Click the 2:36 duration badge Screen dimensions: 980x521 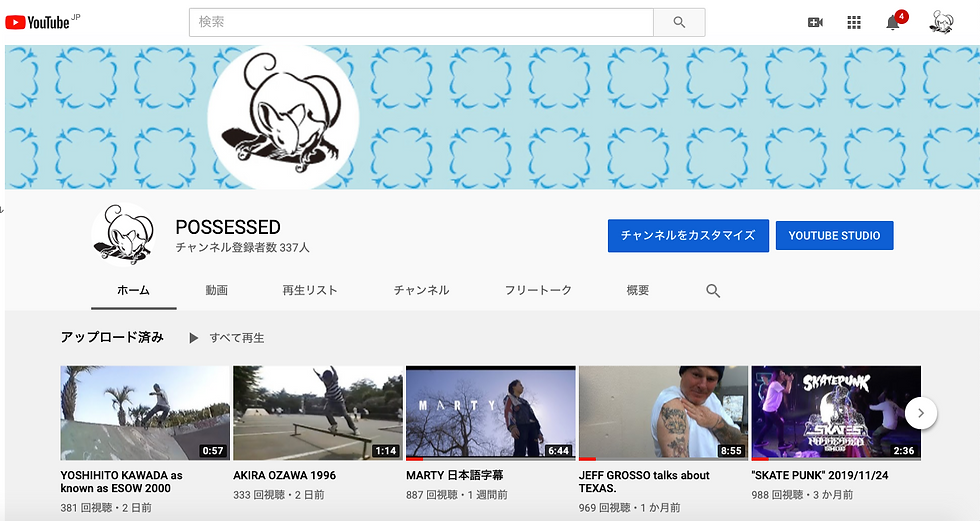904,450
